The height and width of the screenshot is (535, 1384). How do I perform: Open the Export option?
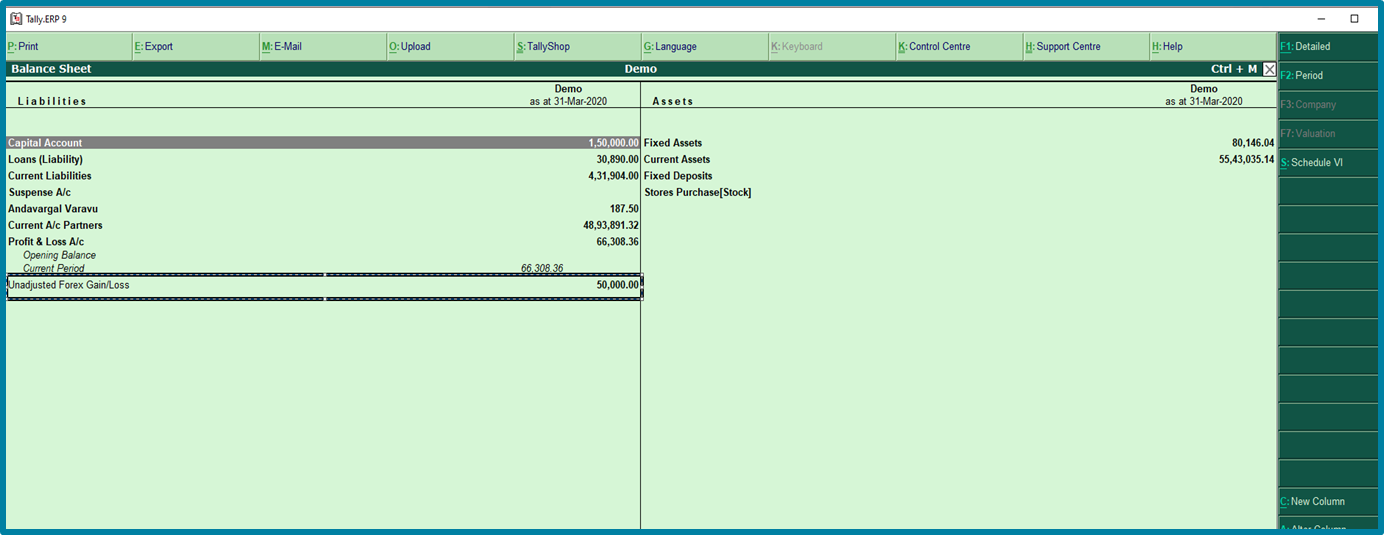pos(195,46)
